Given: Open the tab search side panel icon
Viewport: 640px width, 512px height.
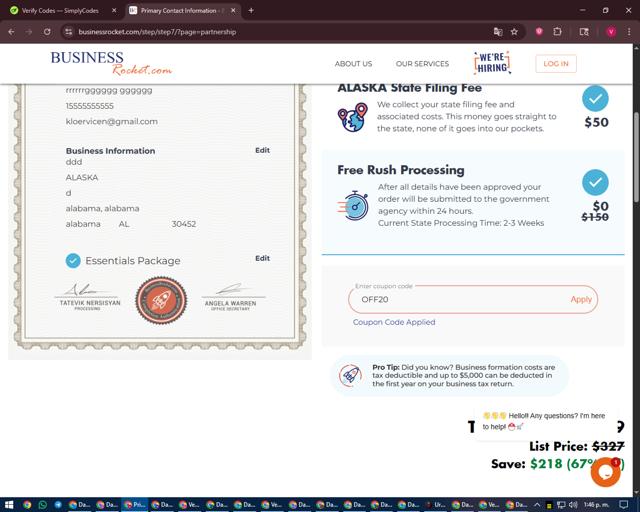Looking at the screenshot, I should click(x=584, y=32).
